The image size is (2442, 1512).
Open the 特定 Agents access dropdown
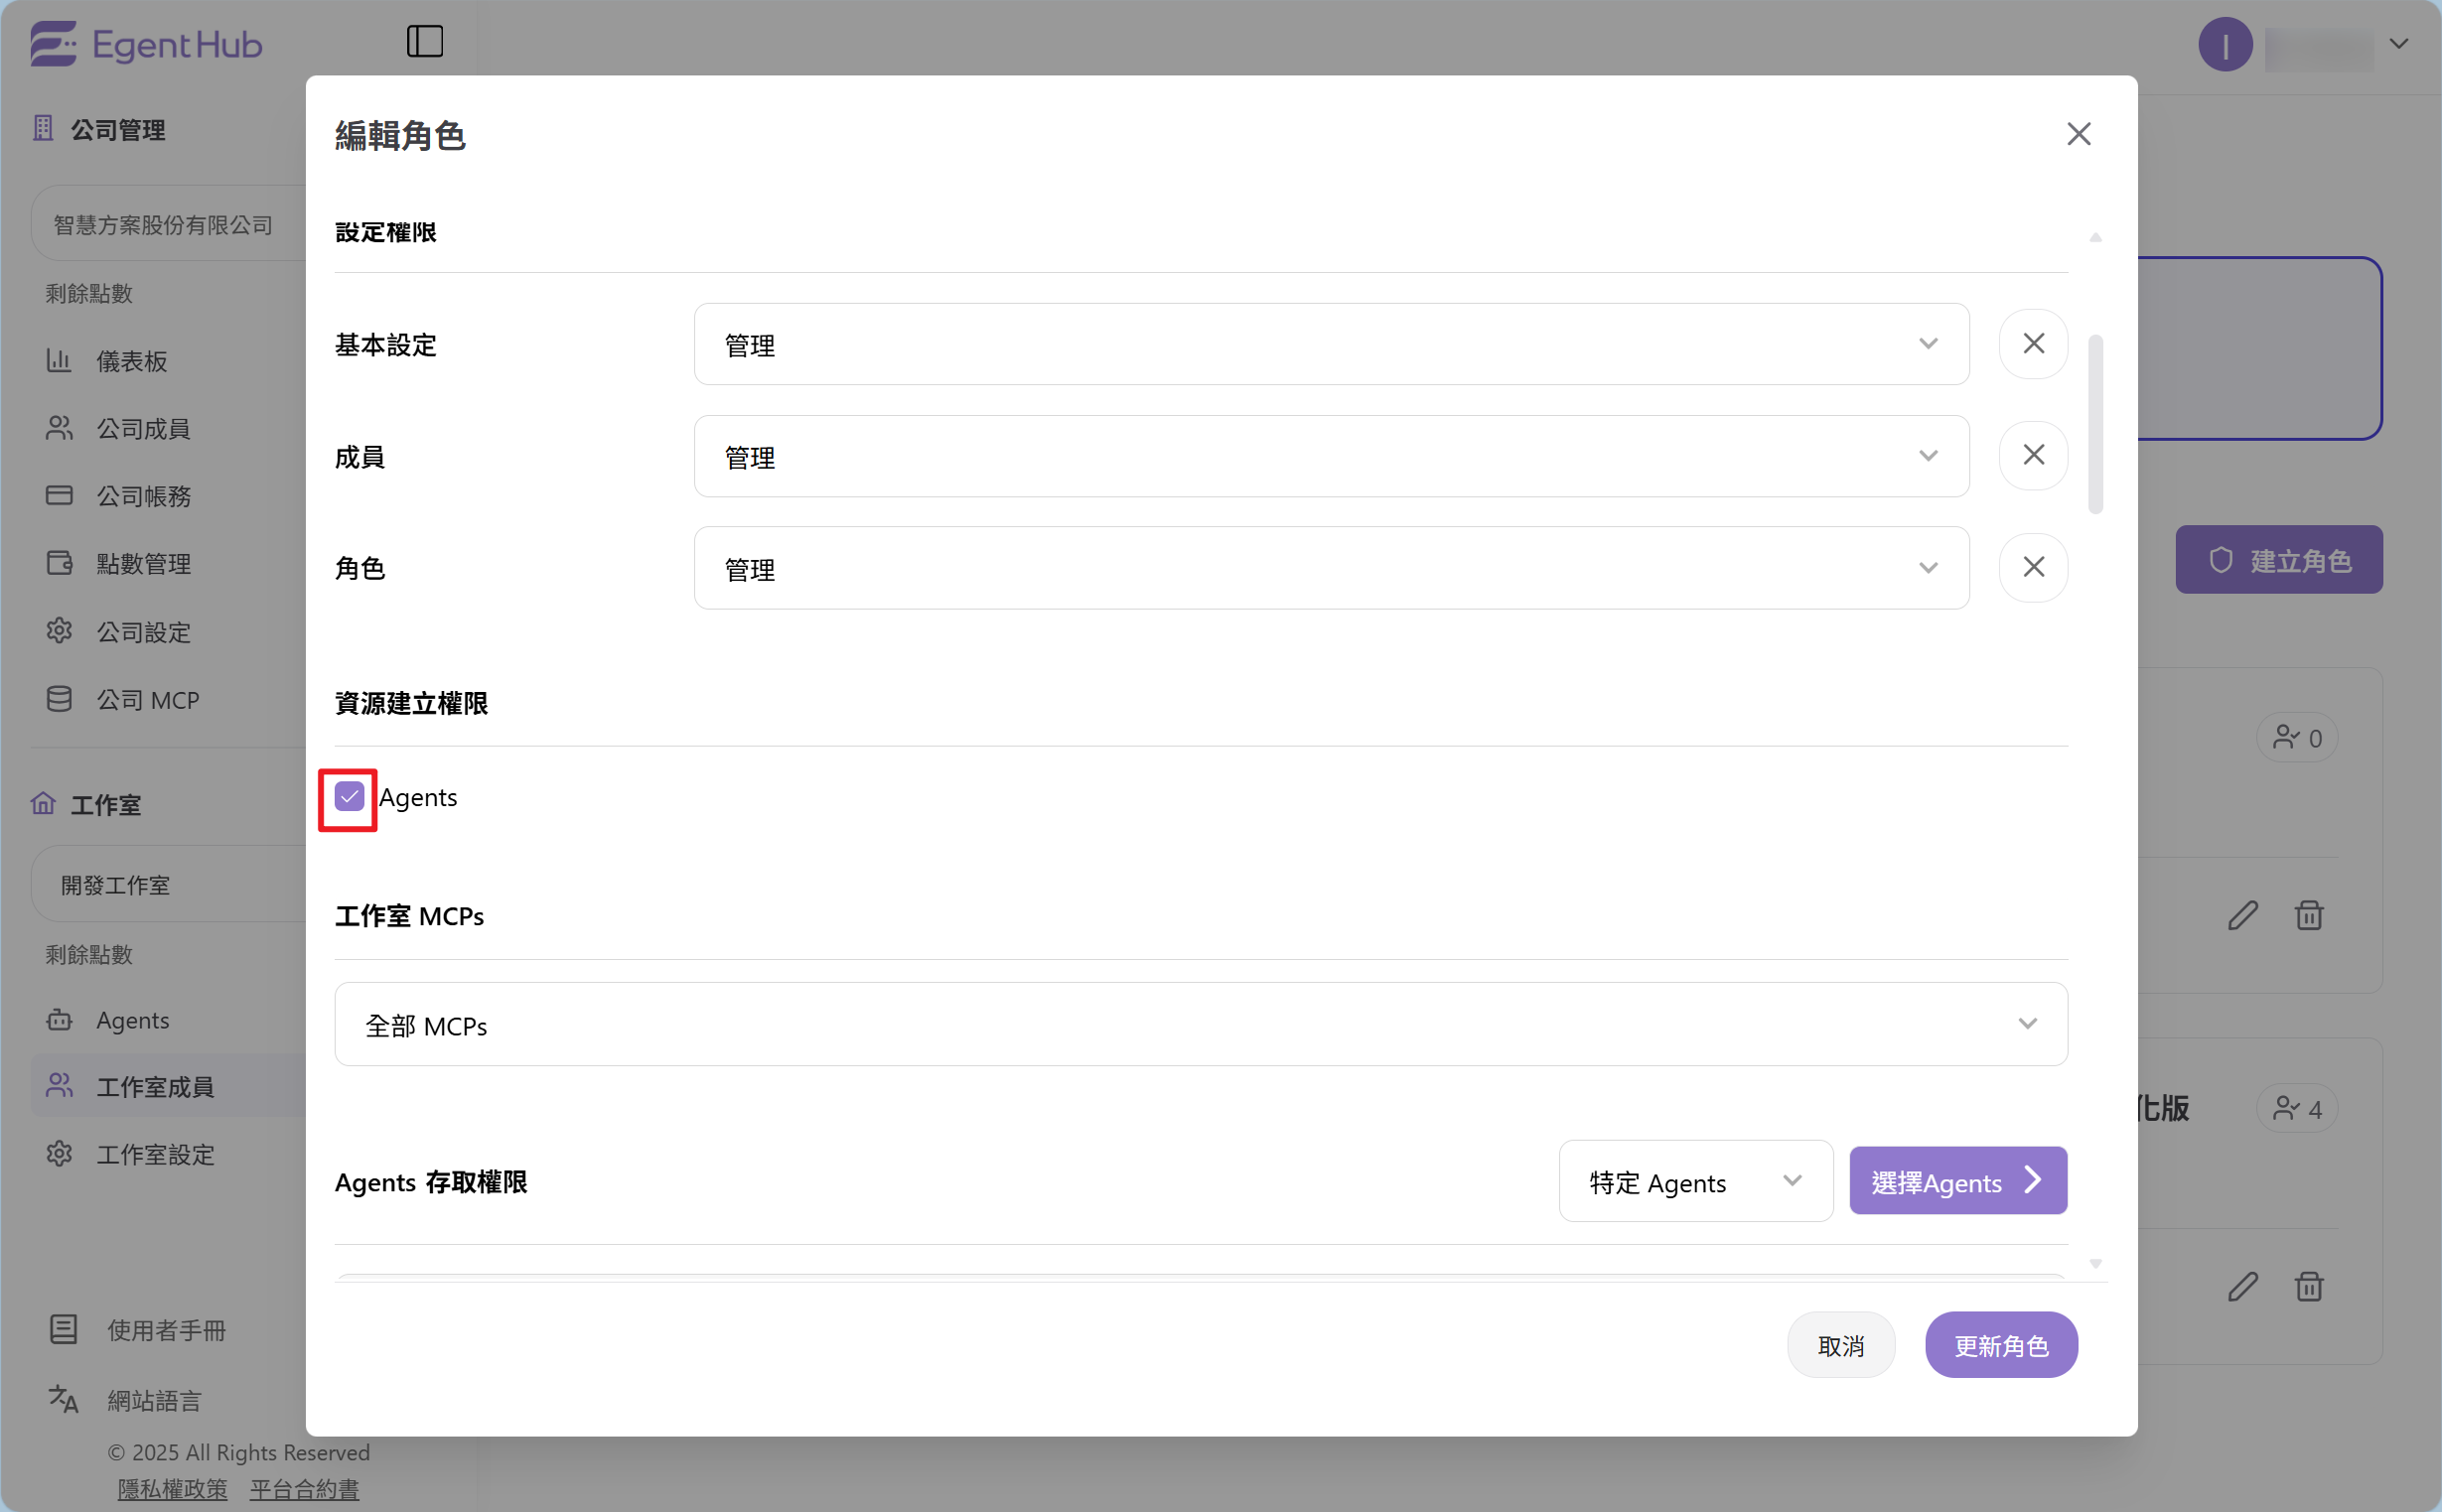tap(1694, 1181)
